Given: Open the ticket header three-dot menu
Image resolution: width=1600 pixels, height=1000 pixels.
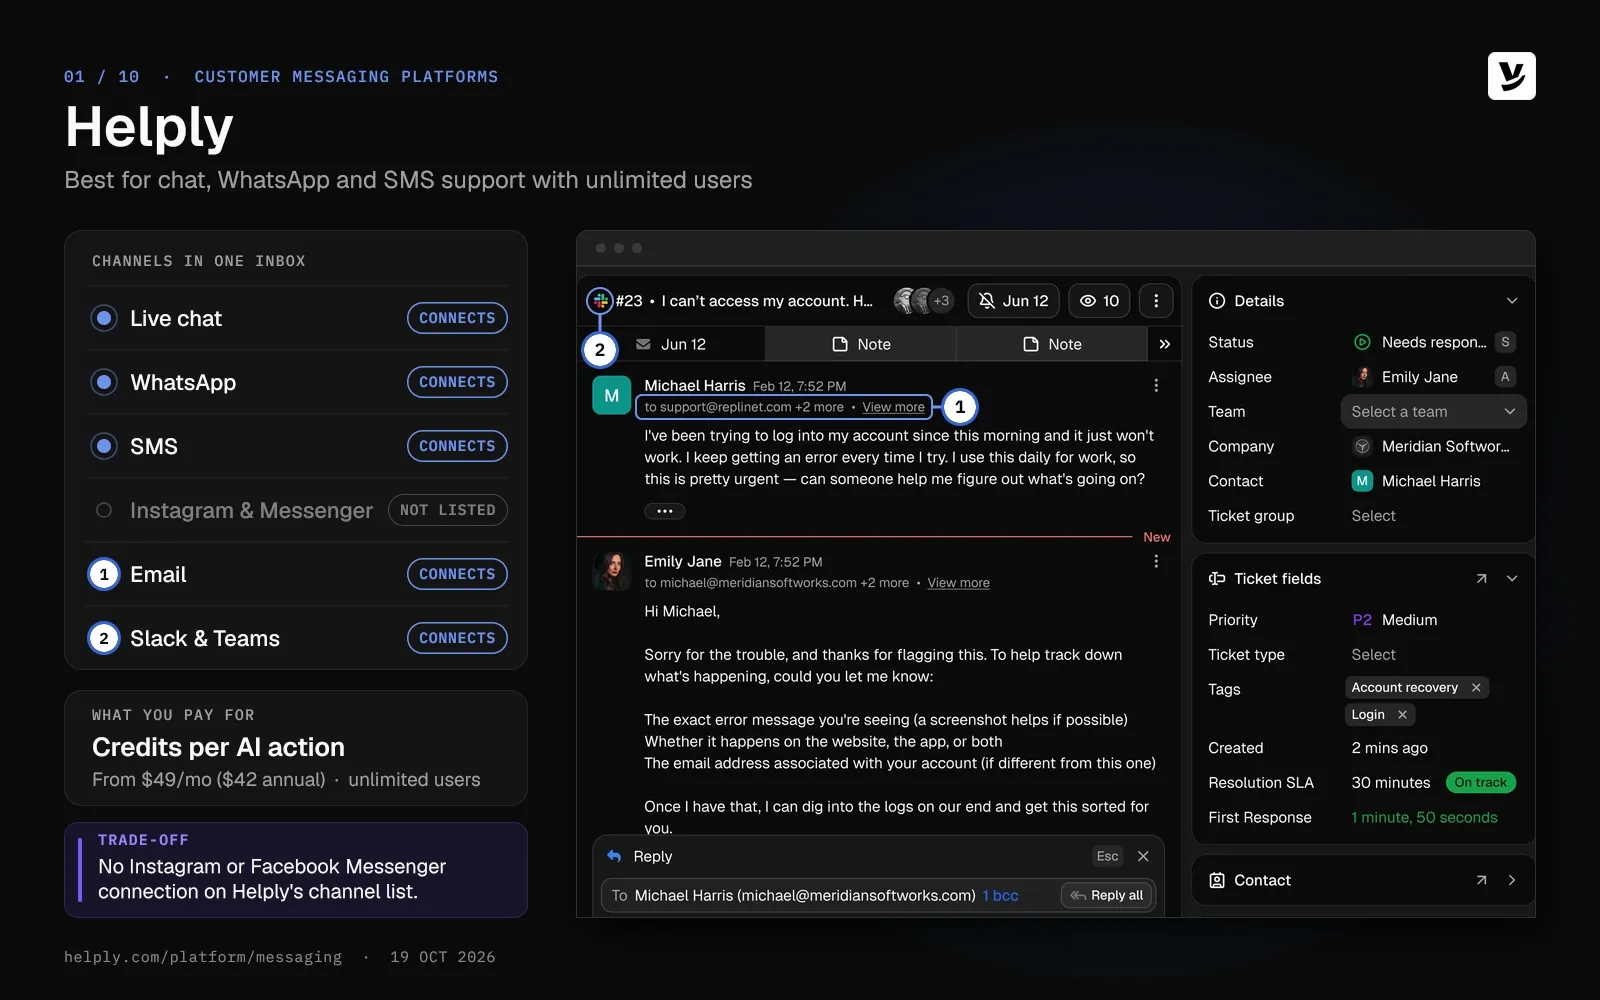Looking at the screenshot, I should pos(1156,301).
